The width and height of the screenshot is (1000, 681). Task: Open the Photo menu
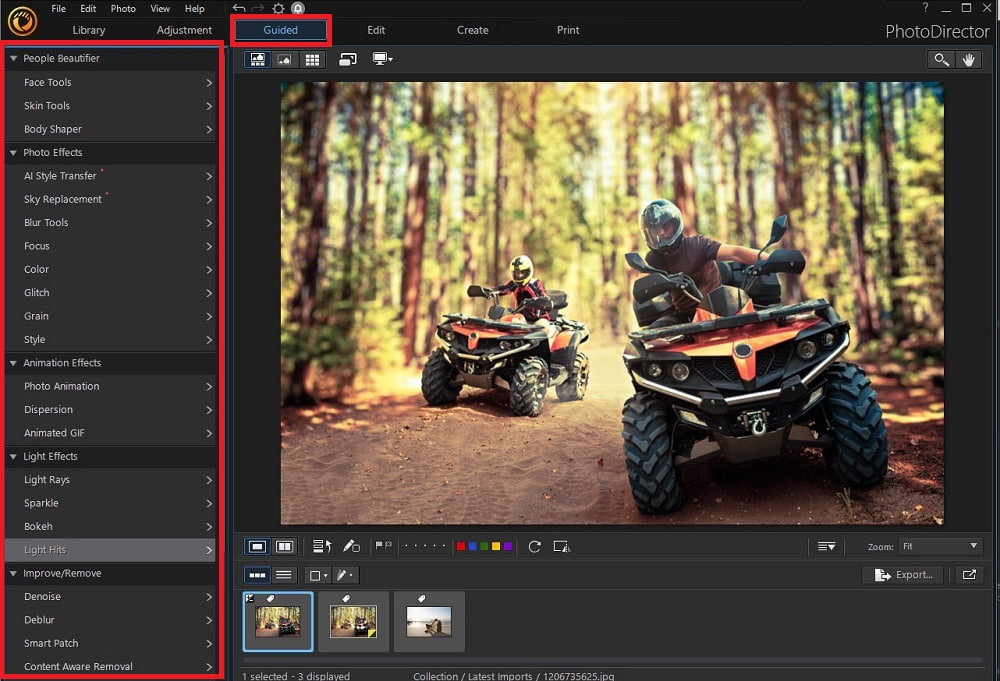coord(122,8)
